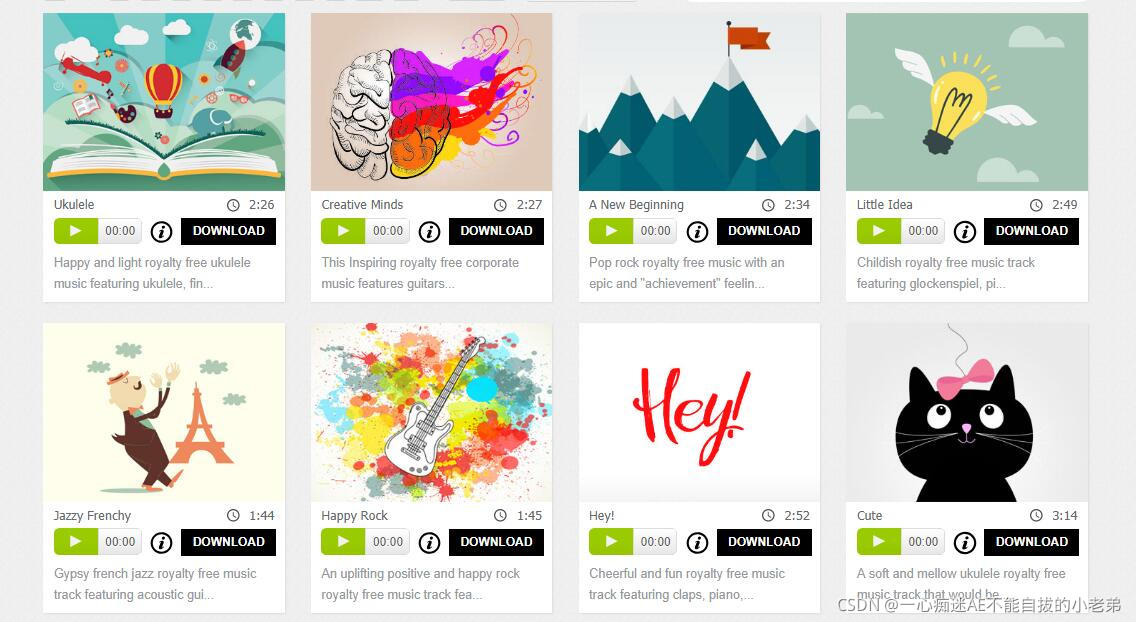Play the Creative Minds track
The width and height of the screenshot is (1136, 622).
(x=343, y=231)
